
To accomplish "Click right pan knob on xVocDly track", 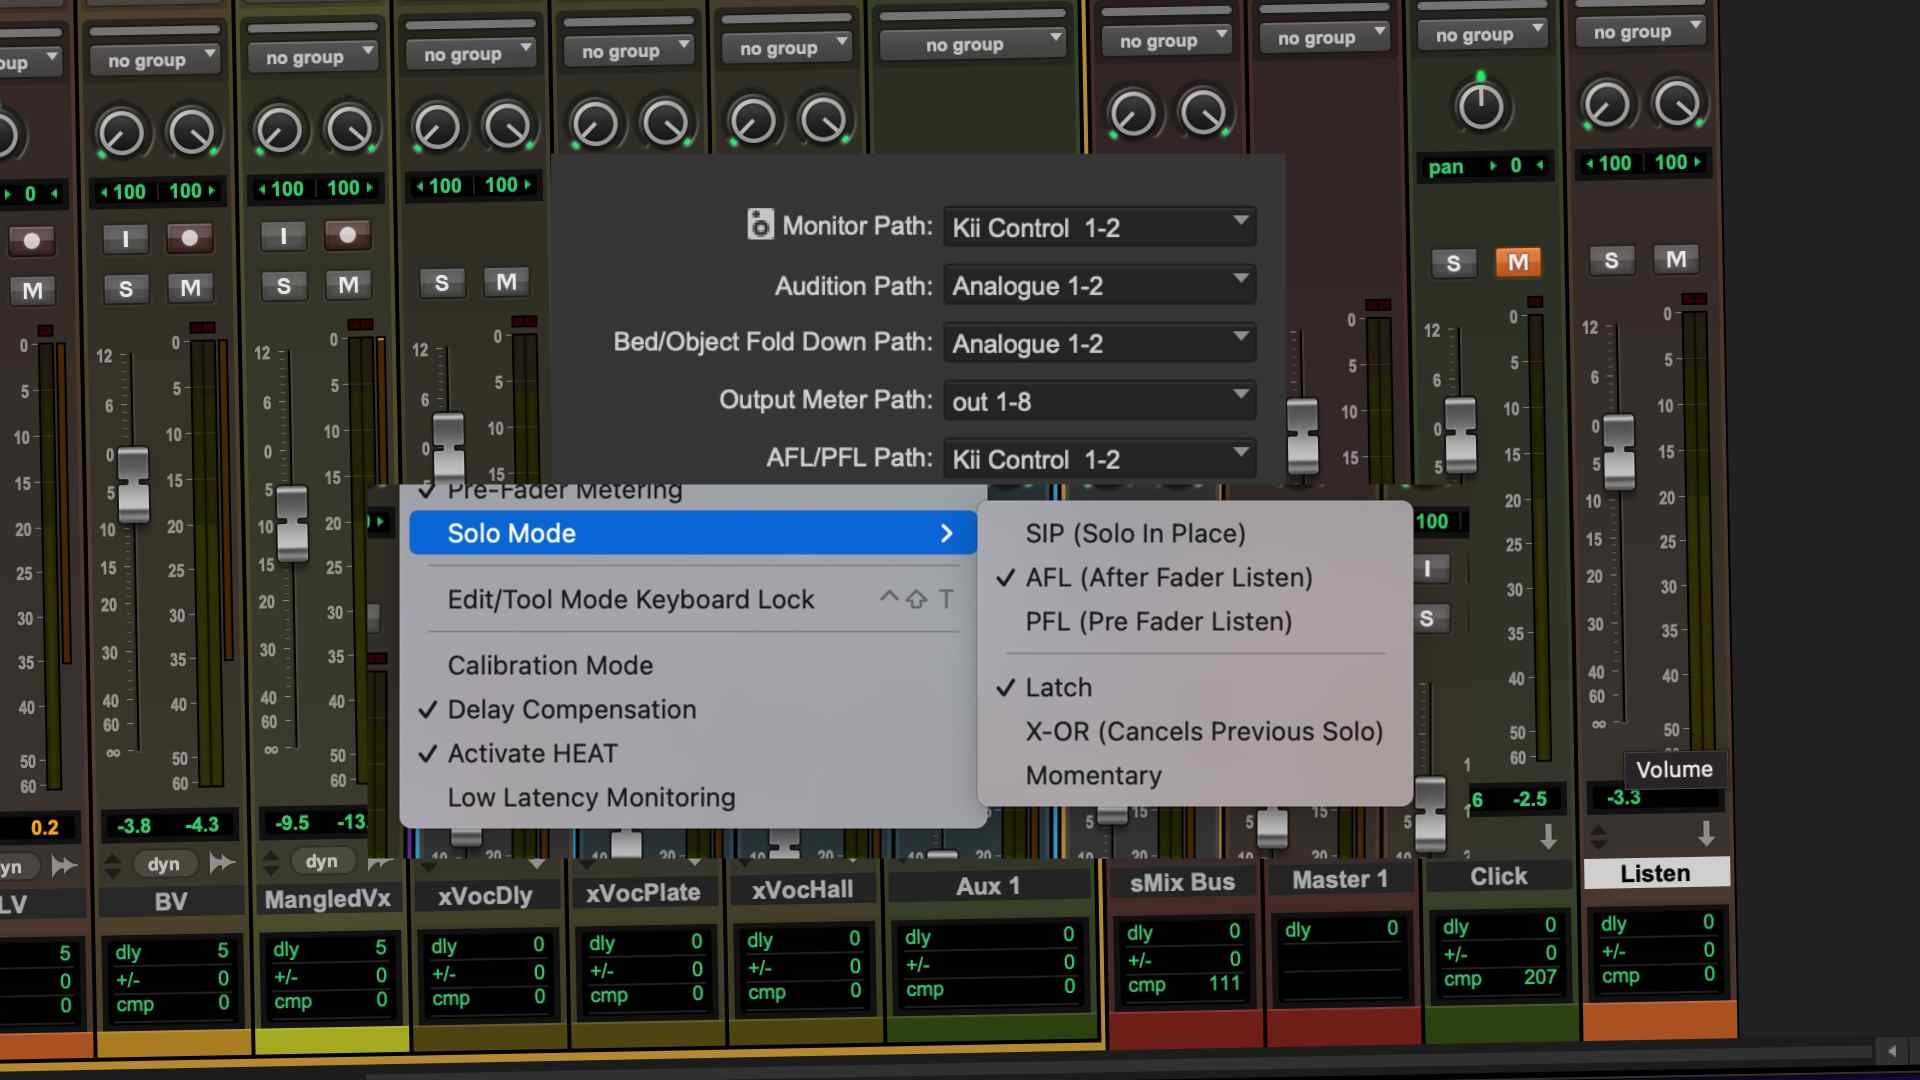I will (508, 126).
